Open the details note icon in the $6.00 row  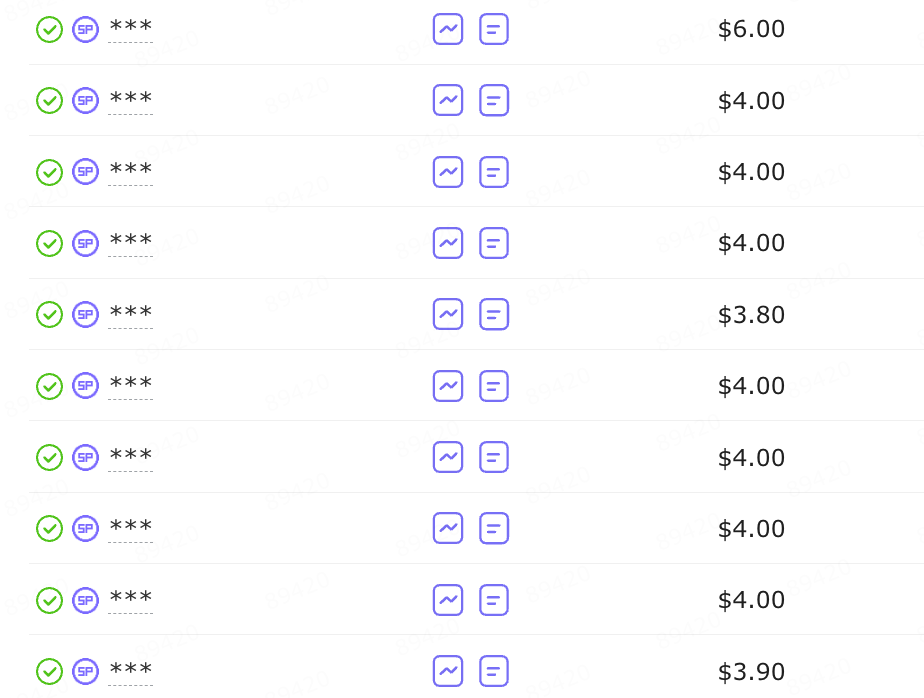click(x=494, y=29)
